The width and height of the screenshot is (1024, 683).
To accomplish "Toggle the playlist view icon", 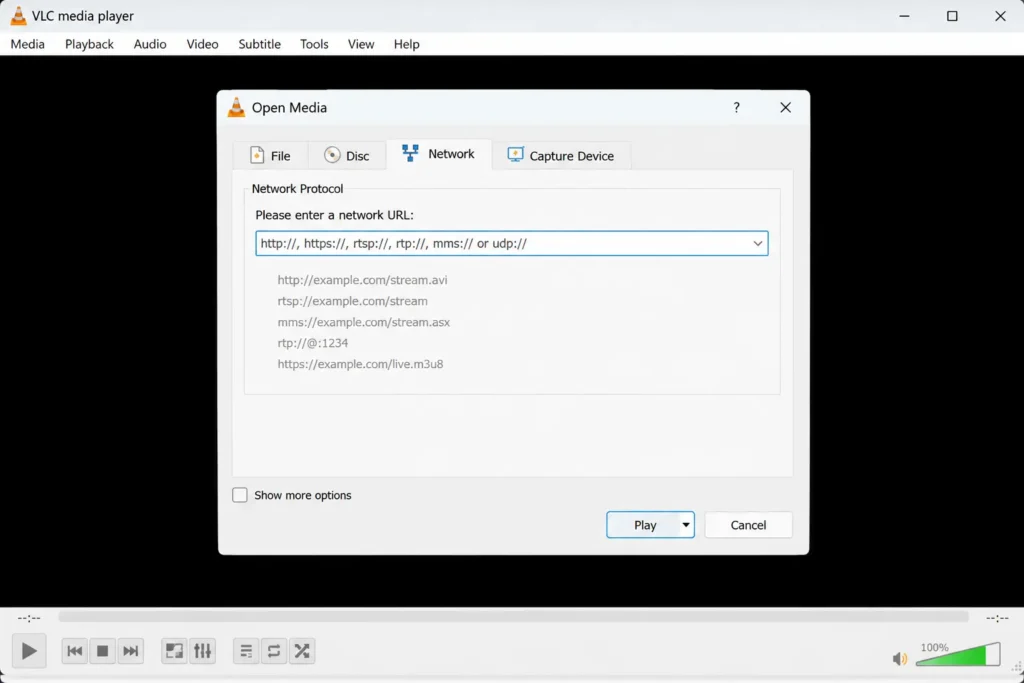I will (246, 651).
